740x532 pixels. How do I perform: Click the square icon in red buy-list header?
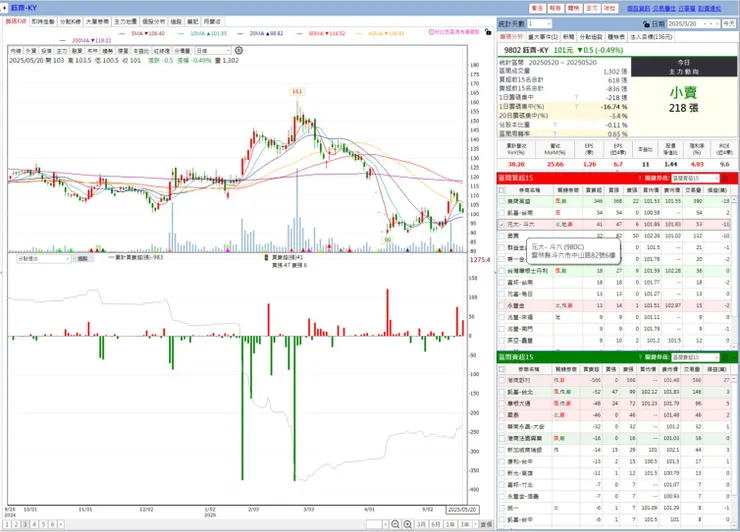(x=725, y=178)
